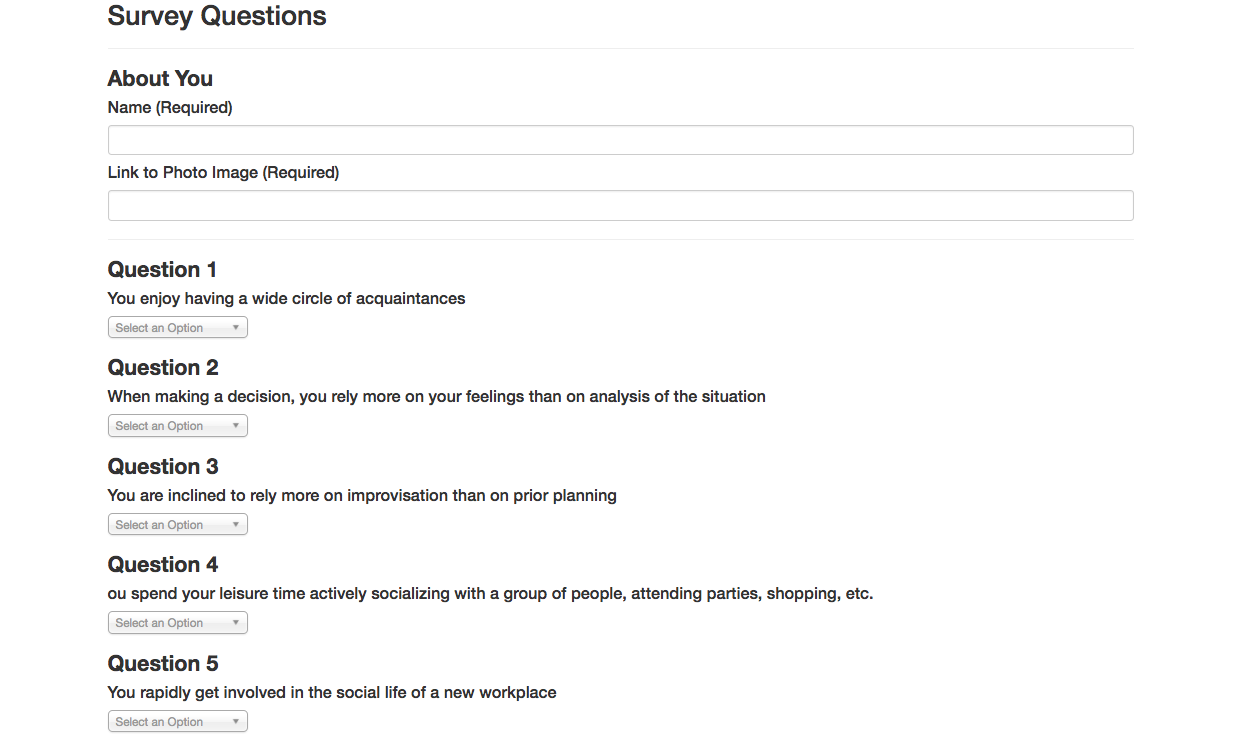Click the 'rely more on your feelings' statement
Image resolution: width=1244 pixels, height=748 pixels.
[436, 396]
